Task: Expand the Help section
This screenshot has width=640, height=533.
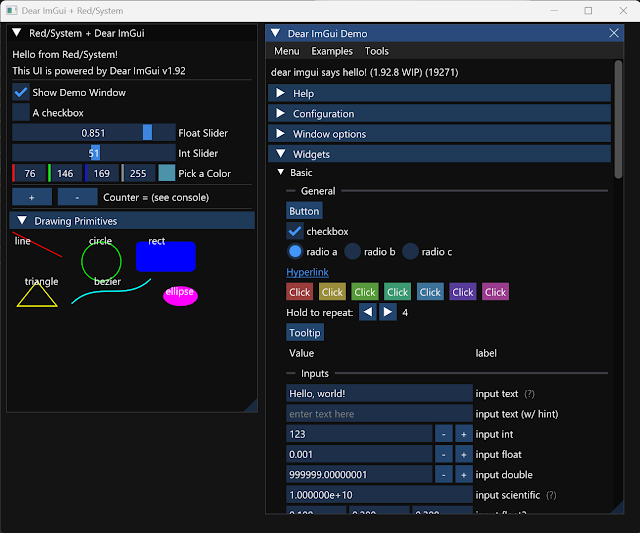Action: pos(440,93)
